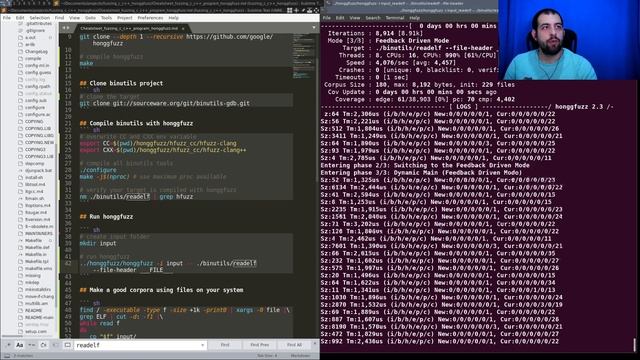
Task: Change syntax via Markdown in status bar
Action: (301, 356)
